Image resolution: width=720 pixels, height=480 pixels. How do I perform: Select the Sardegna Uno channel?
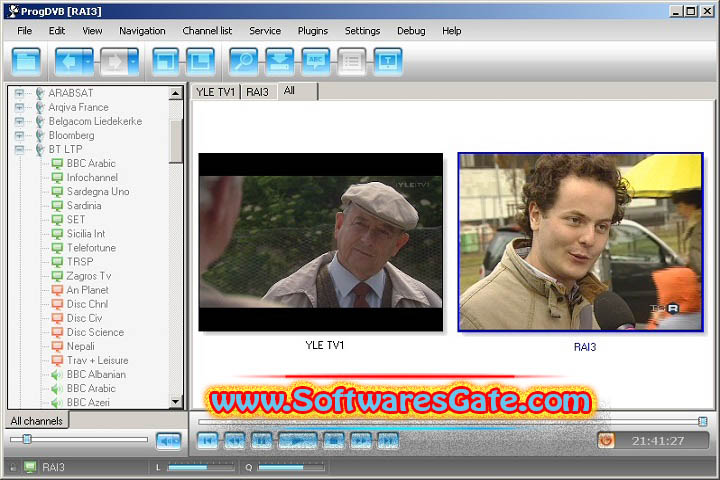[98, 192]
